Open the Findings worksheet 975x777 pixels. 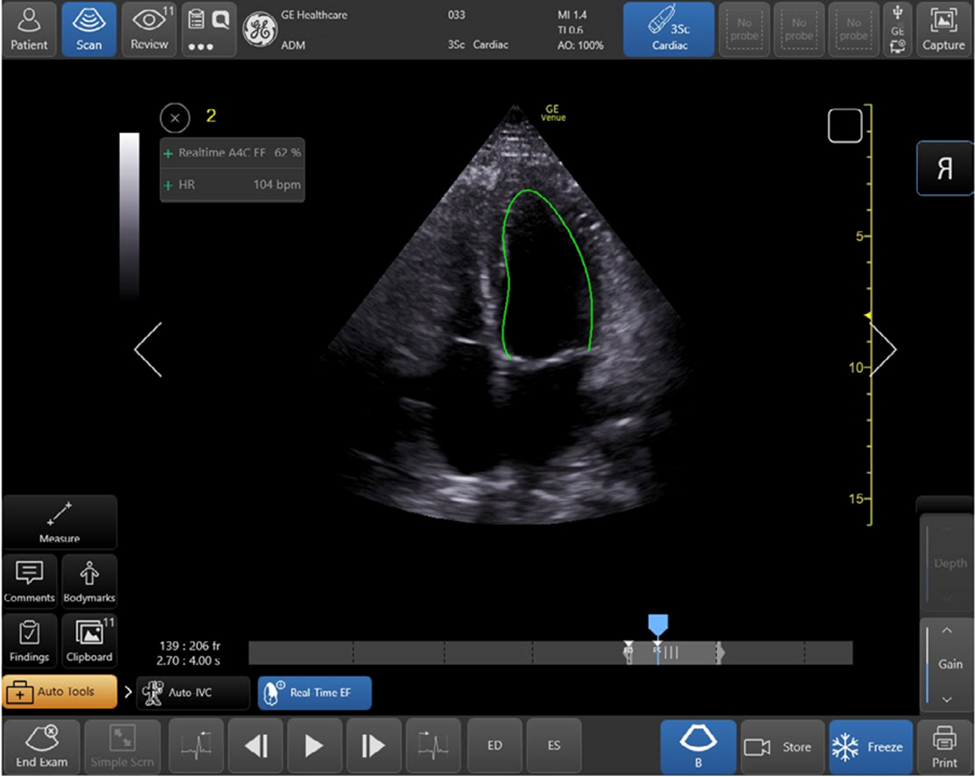tap(30, 640)
